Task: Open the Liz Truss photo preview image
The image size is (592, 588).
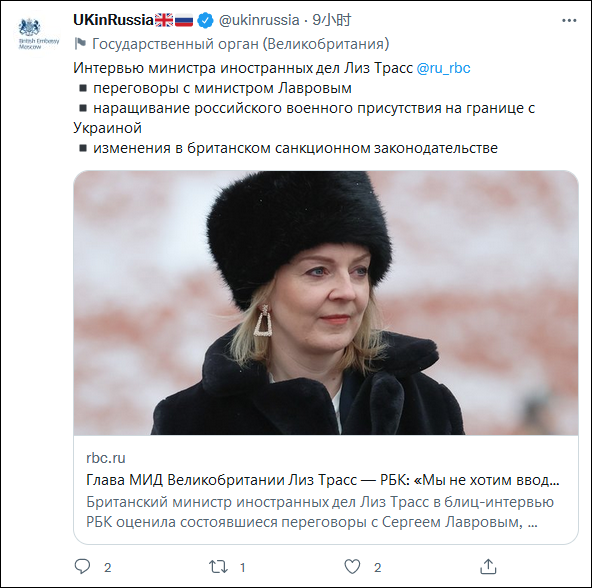Action: coord(326,303)
